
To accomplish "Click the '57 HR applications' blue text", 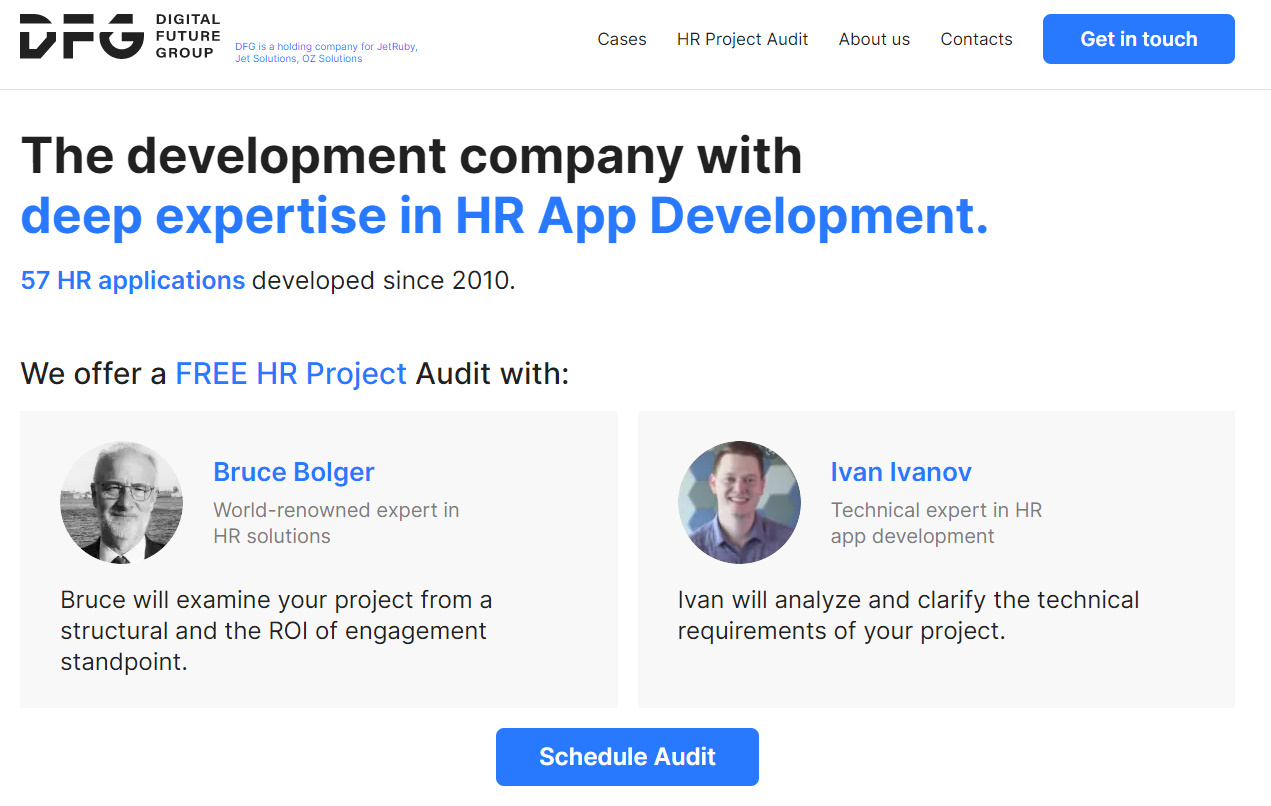I will point(133,281).
